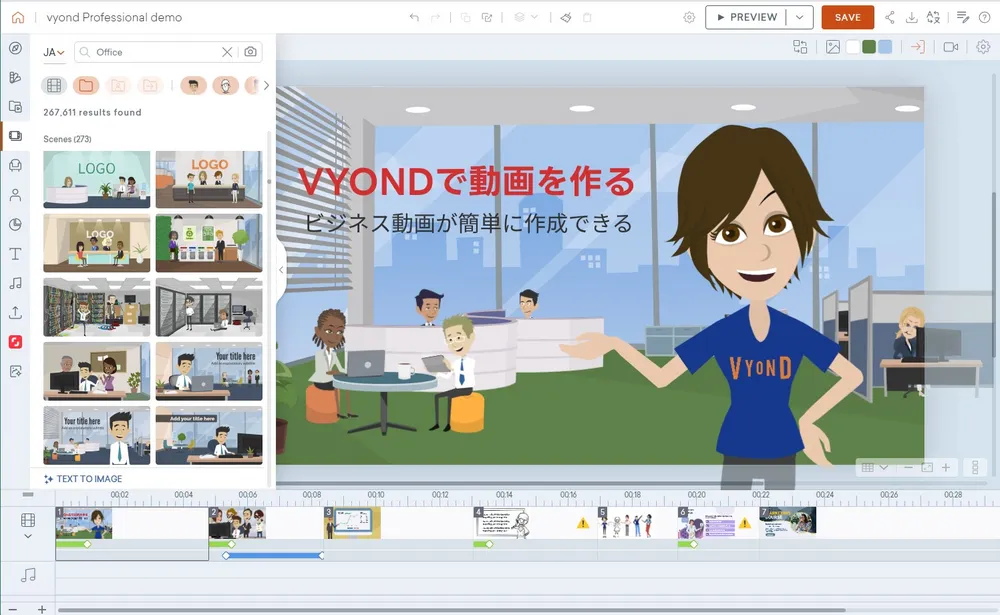Expand the Preview options dropdown arrow

coord(799,17)
